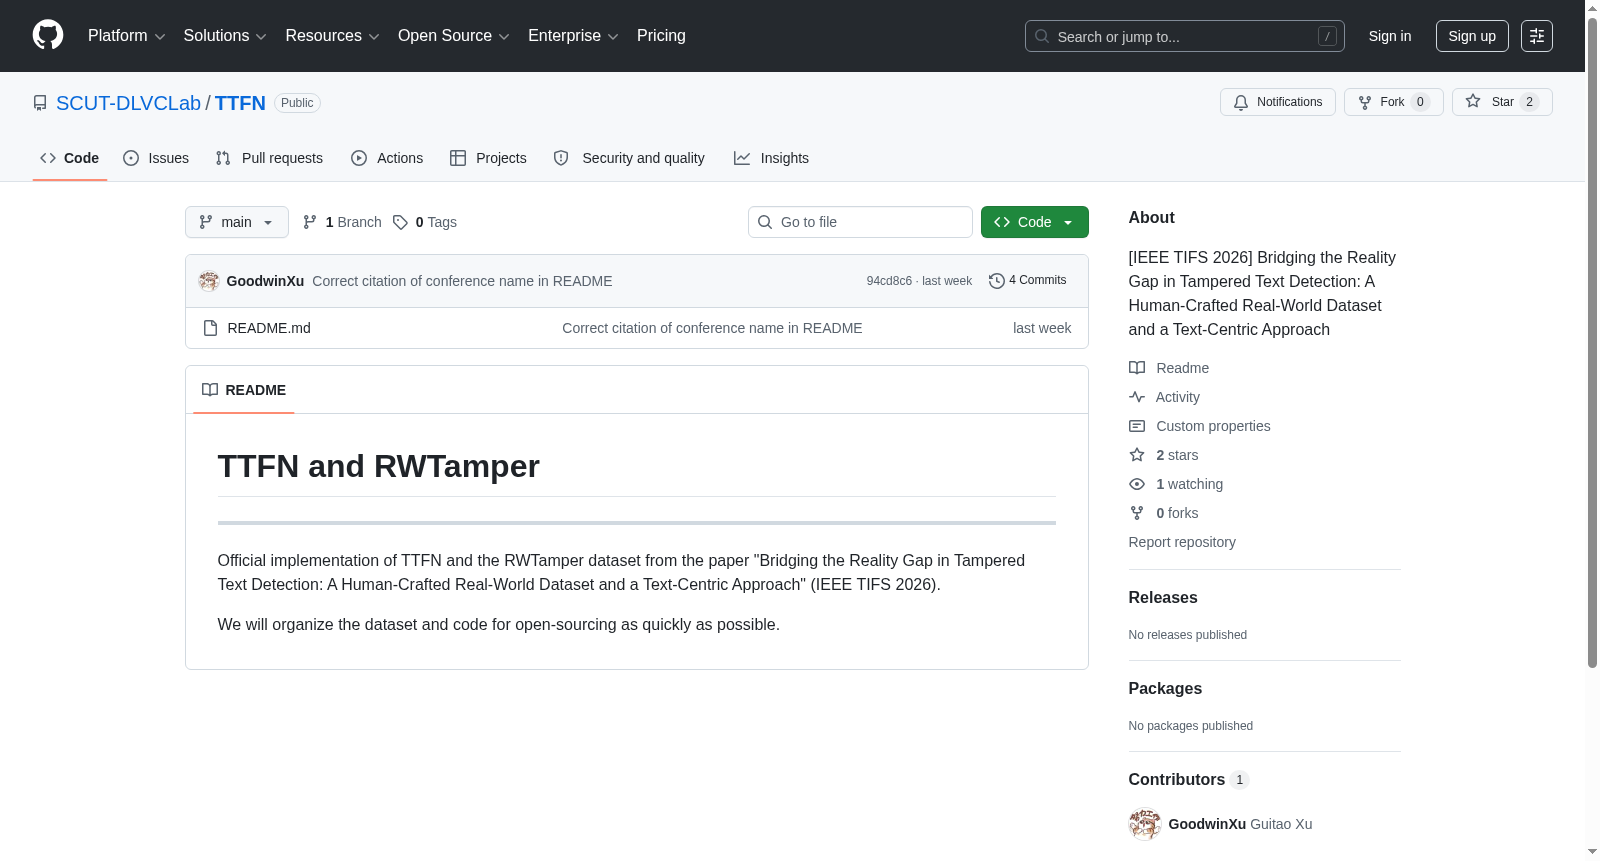Click the repository icon beside SCUT-DLVCLab

pos(40,103)
